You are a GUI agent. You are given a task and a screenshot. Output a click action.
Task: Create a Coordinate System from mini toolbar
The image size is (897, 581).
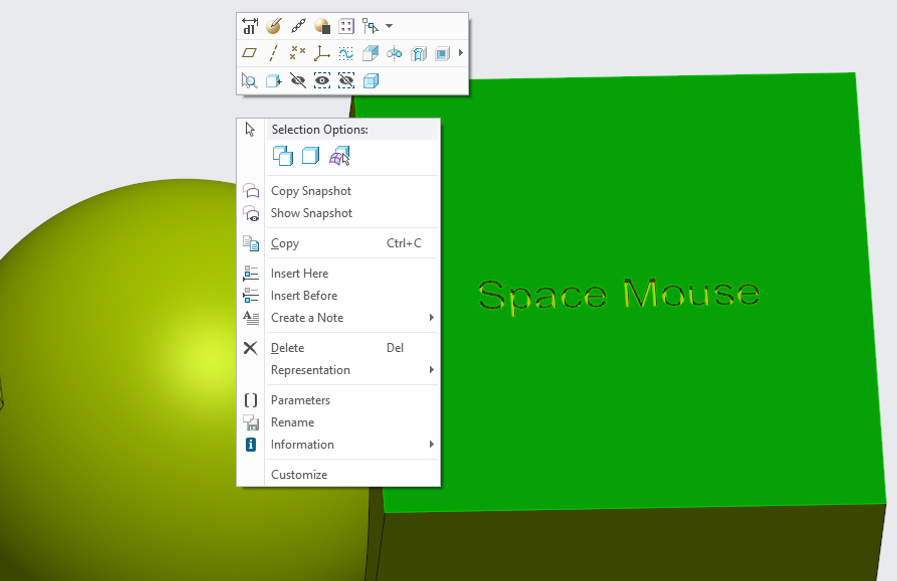(322, 53)
